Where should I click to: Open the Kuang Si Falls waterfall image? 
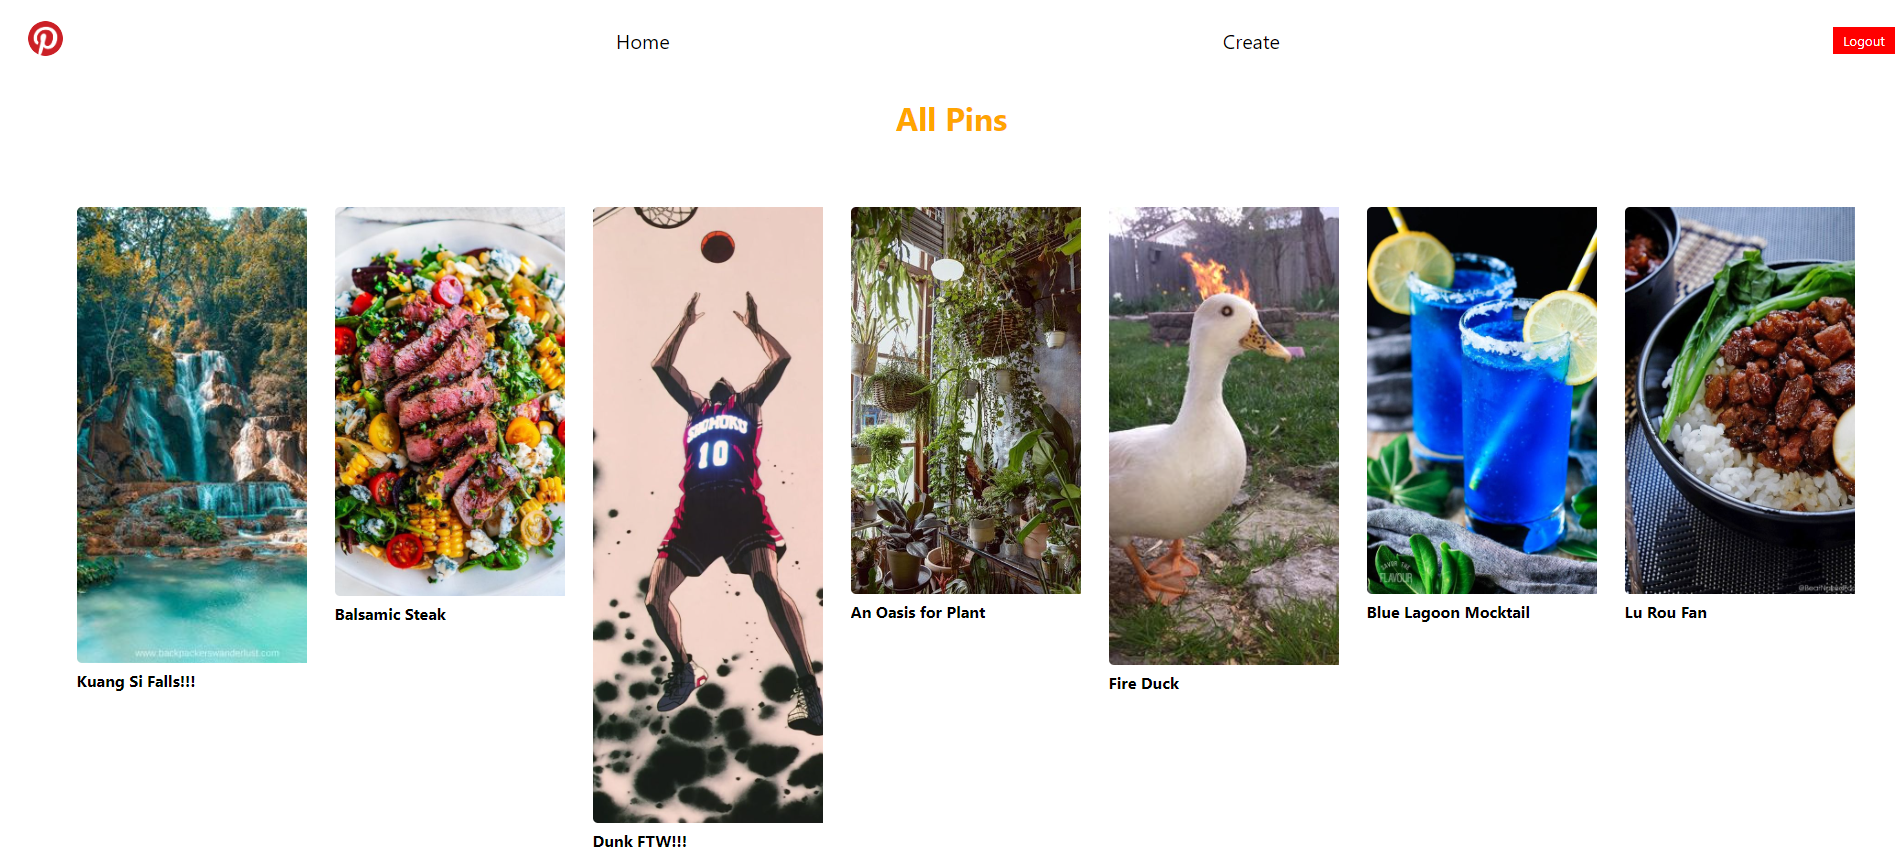click(x=192, y=435)
